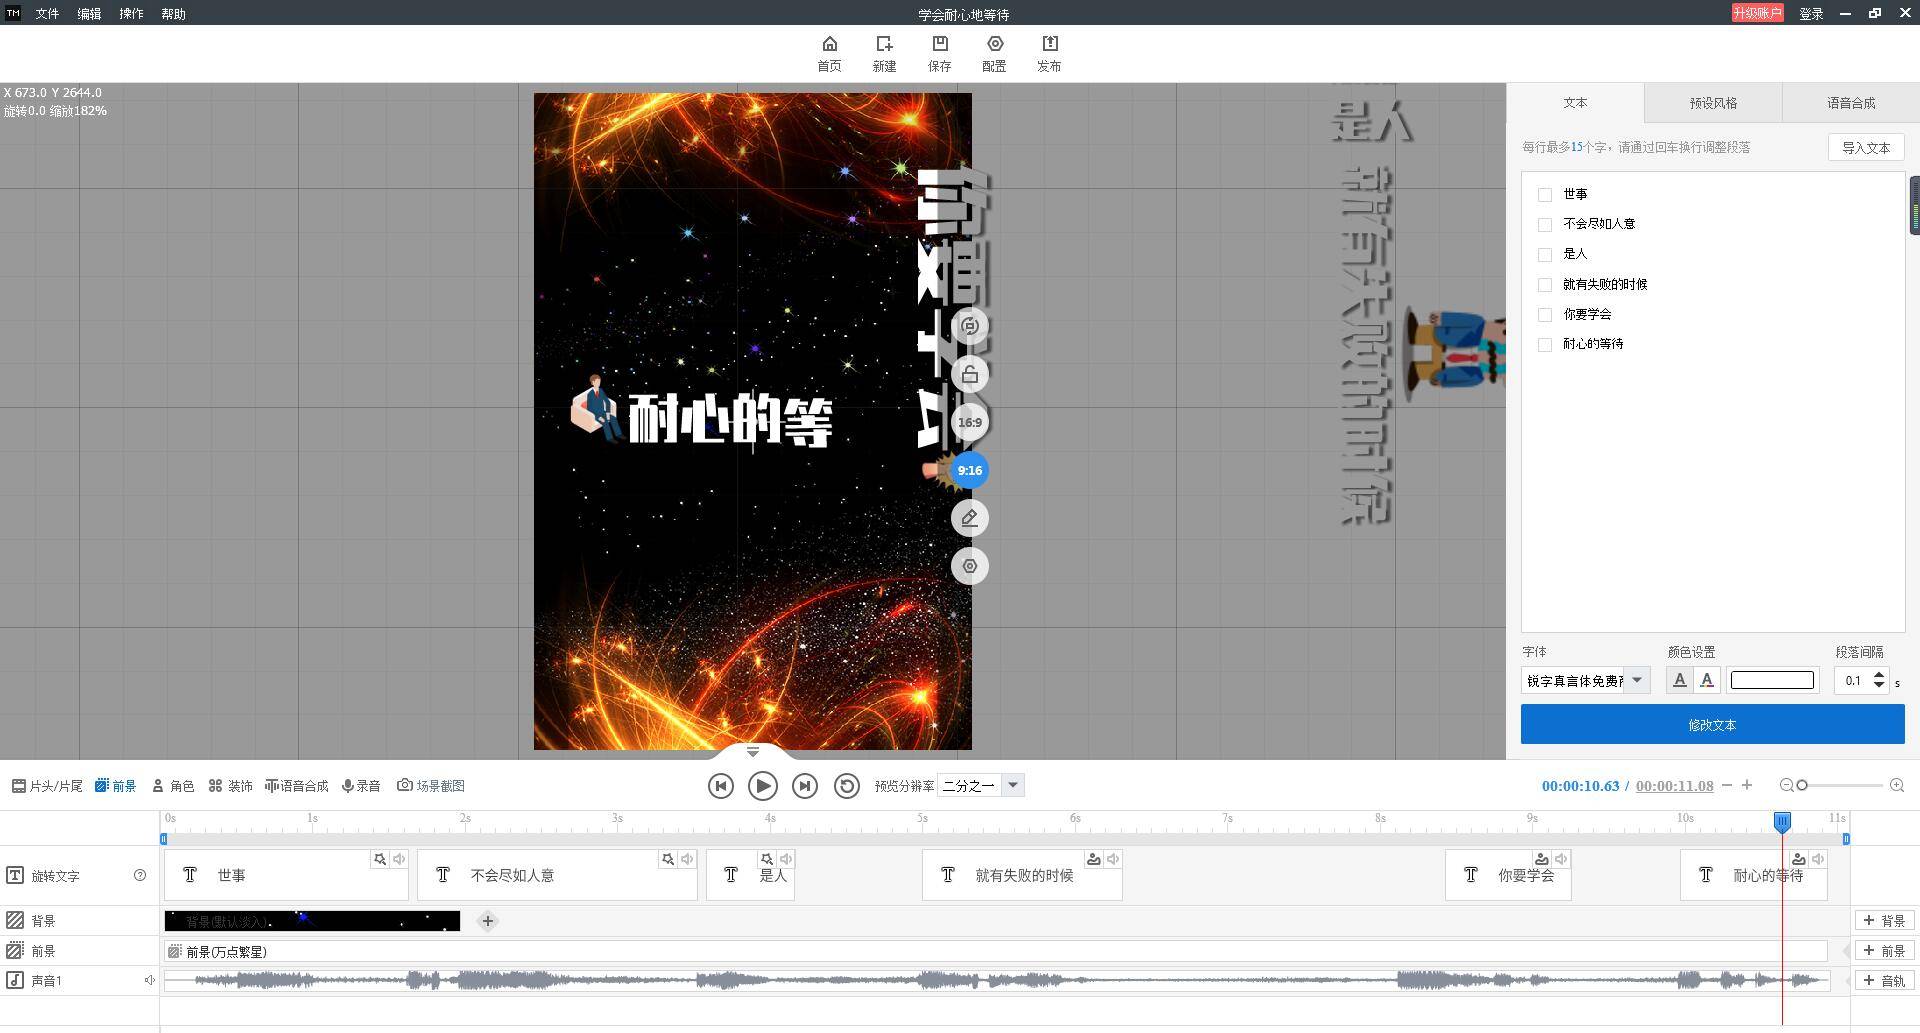Increase paragraph interval with up arrow
This screenshot has height=1033, width=1920.
(x=1879, y=674)
